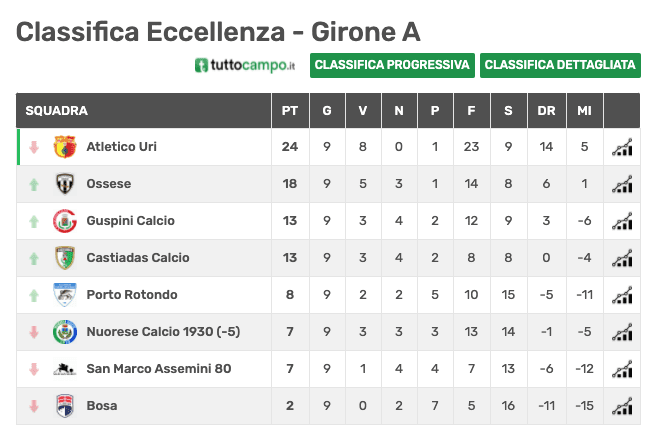The image size is (648, 428).
Task: Open chart icon for San Marco Assemini 80
Action: coord(622,369)
